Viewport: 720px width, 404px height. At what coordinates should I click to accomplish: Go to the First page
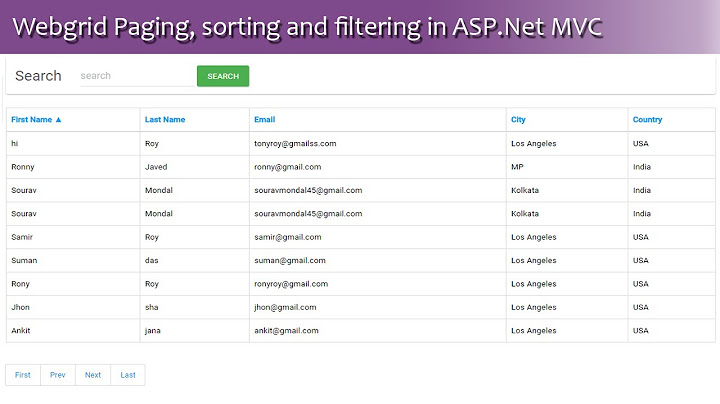[23, 375]
